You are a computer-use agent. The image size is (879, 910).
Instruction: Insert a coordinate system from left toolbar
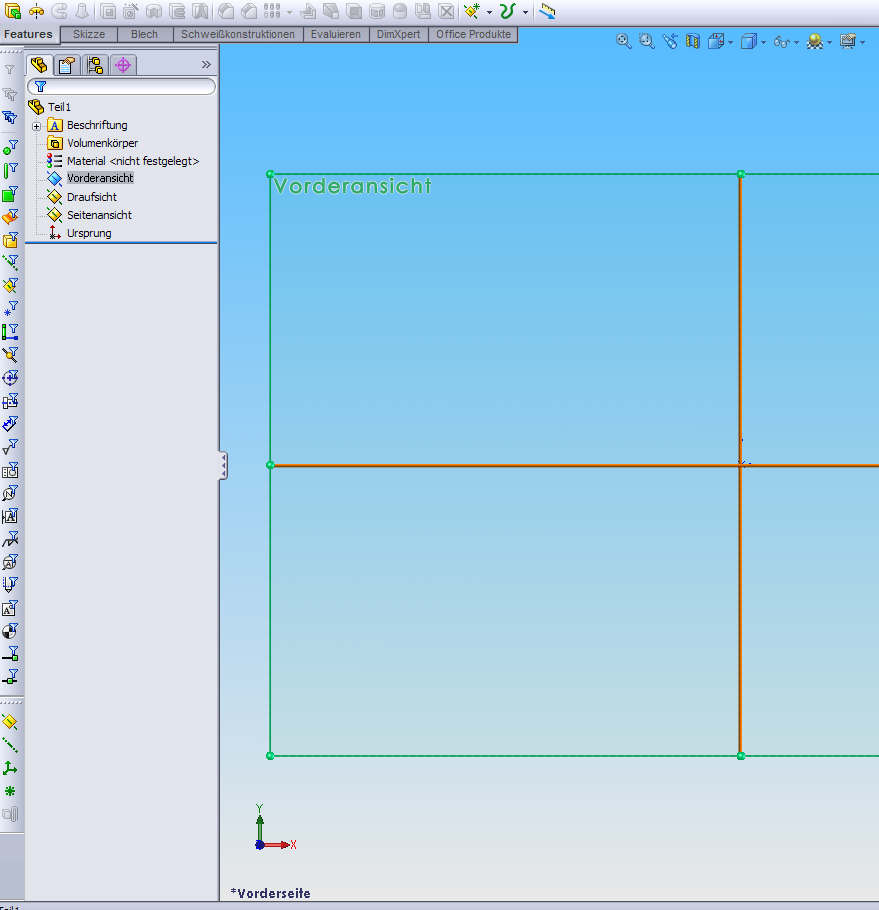pos(10,768)
